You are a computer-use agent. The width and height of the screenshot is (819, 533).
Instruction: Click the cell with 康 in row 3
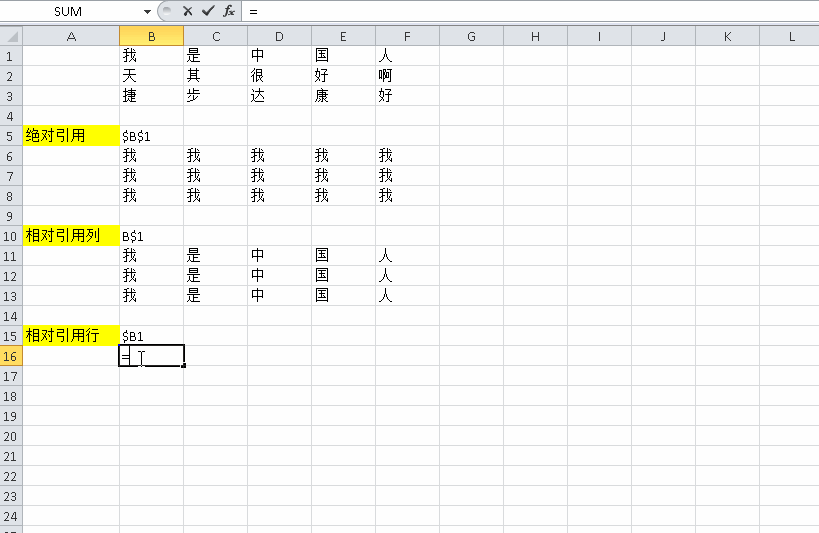(x=343, y=96)
